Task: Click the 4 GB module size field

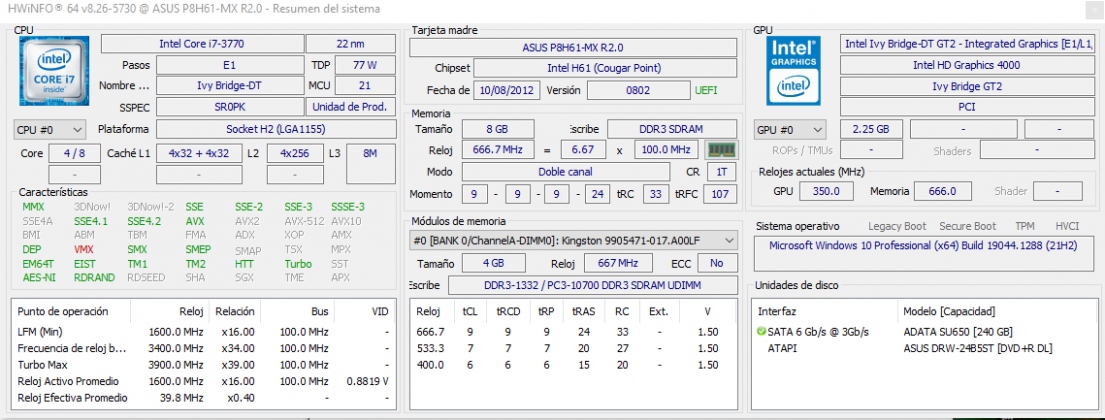Action: coord(493,264)
